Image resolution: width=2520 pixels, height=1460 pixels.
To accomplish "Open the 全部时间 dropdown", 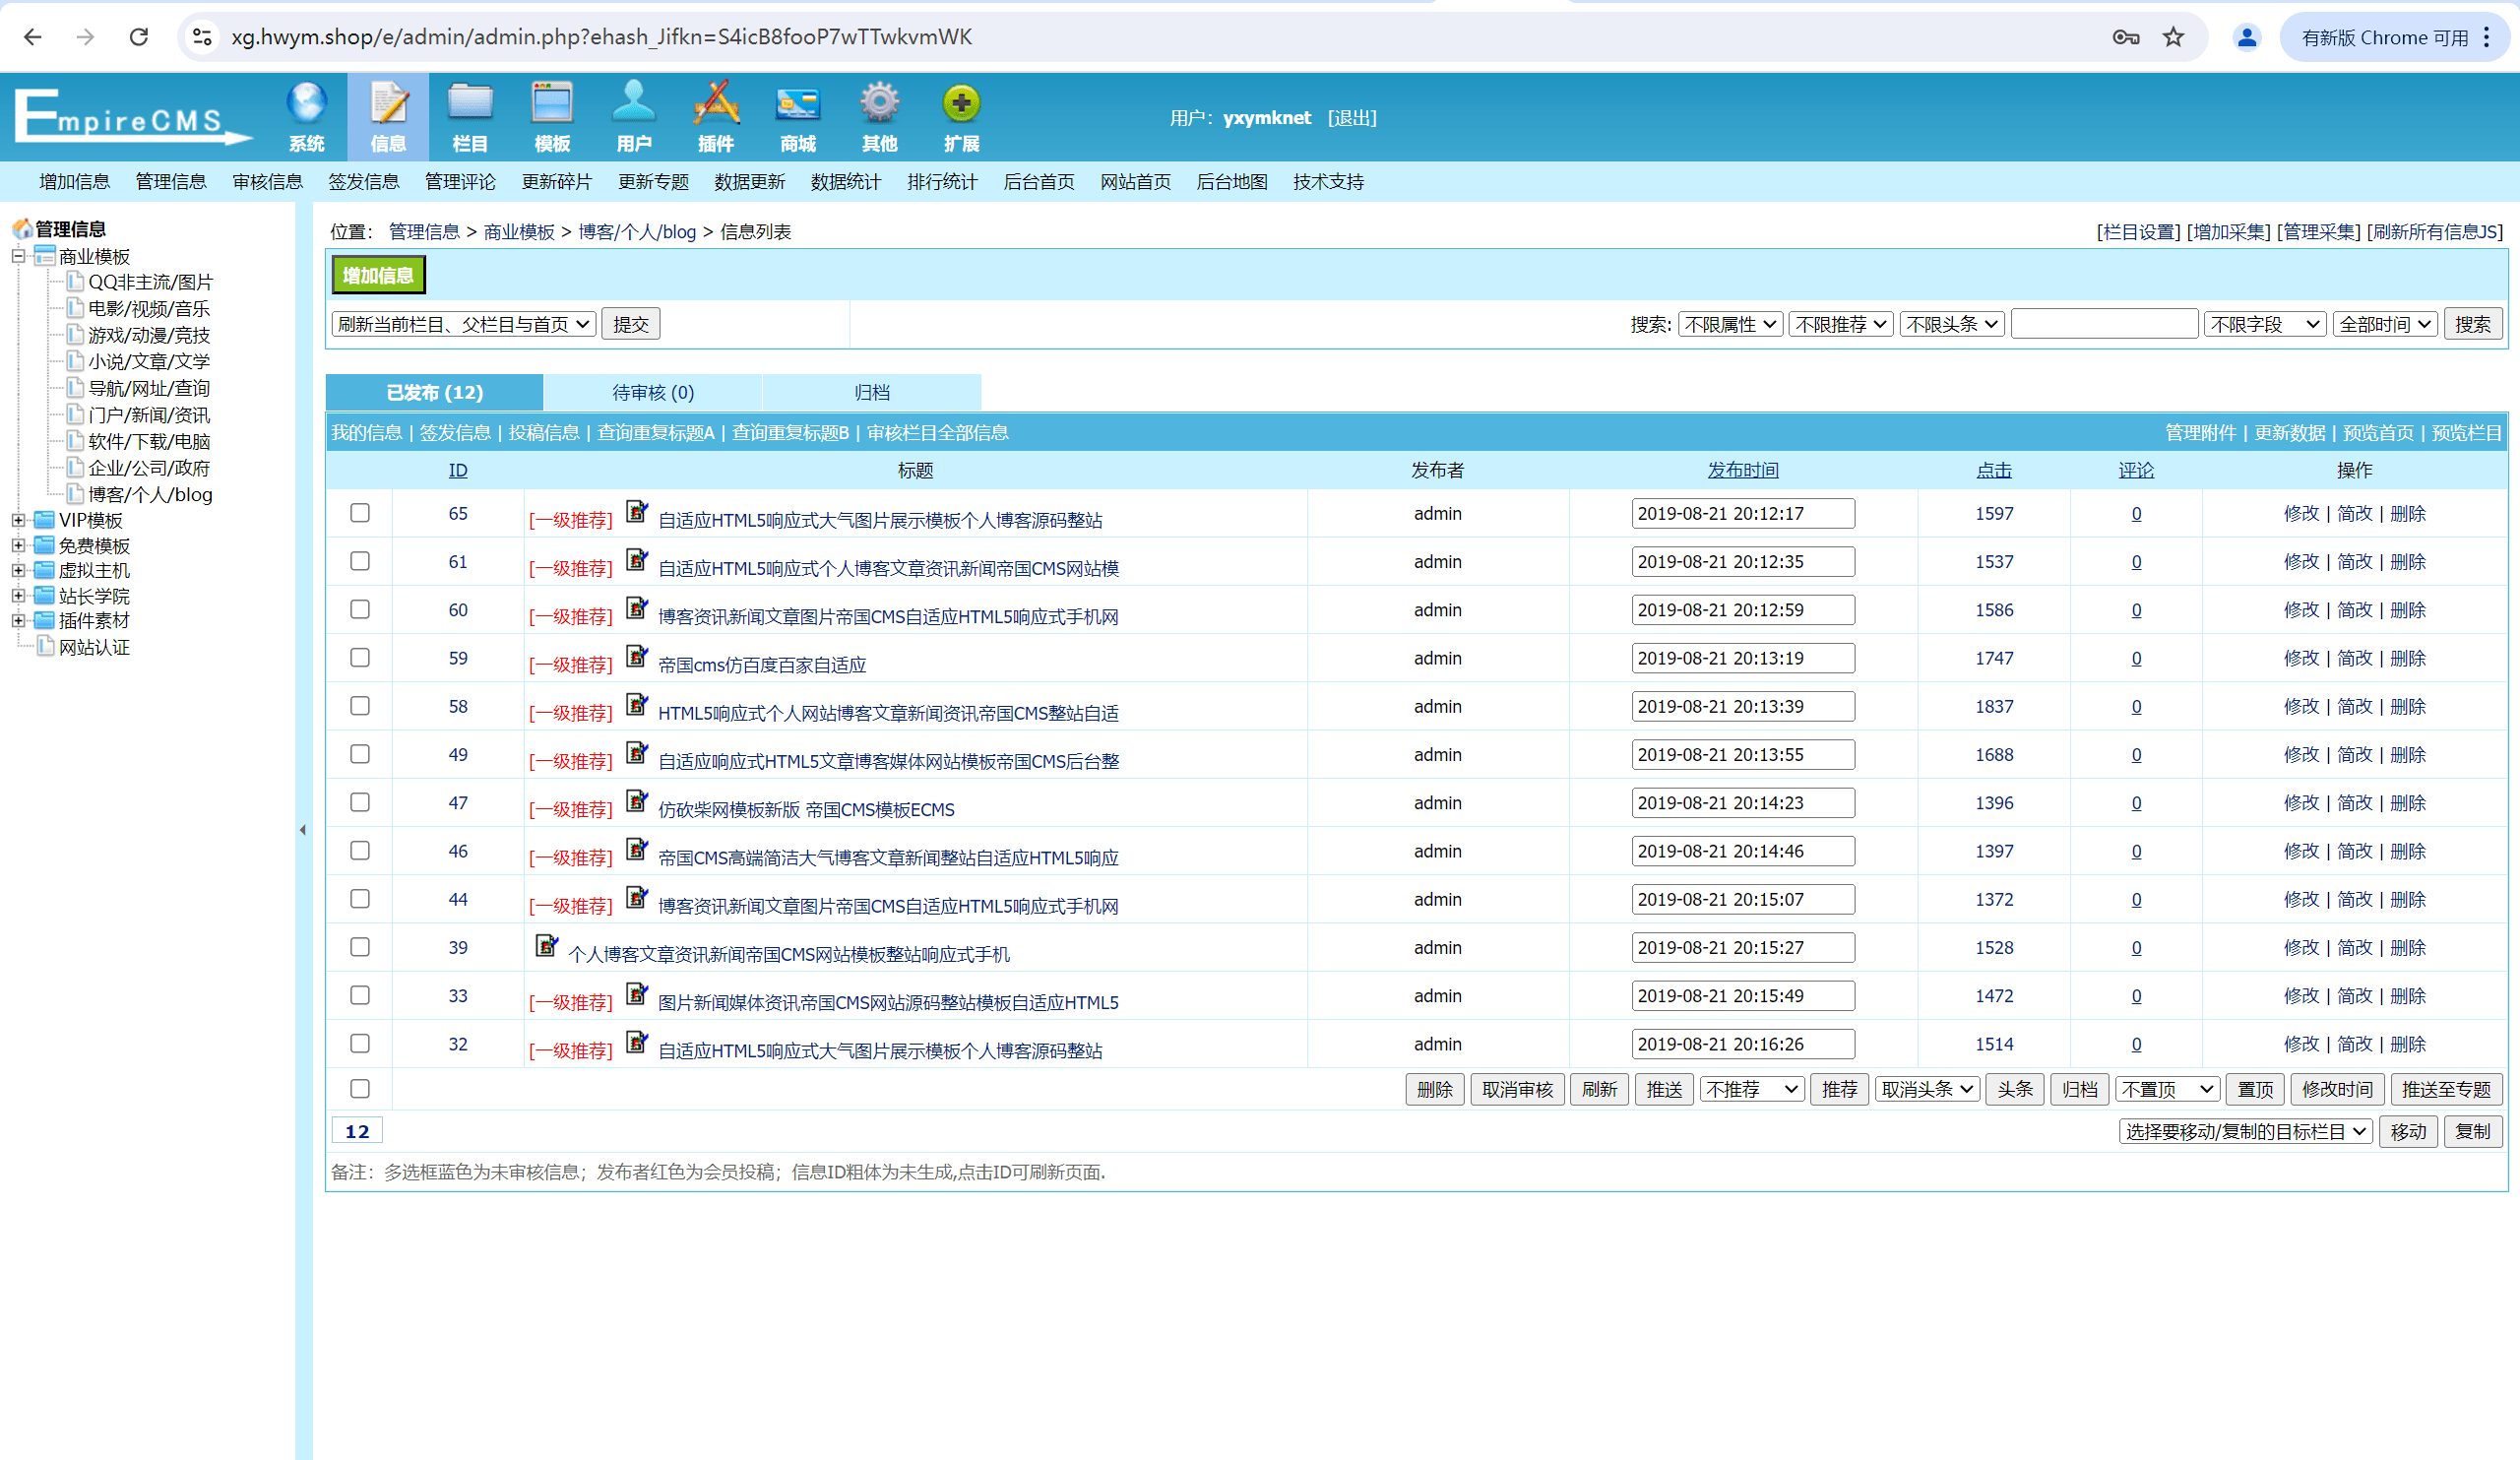I will 2386,324.
